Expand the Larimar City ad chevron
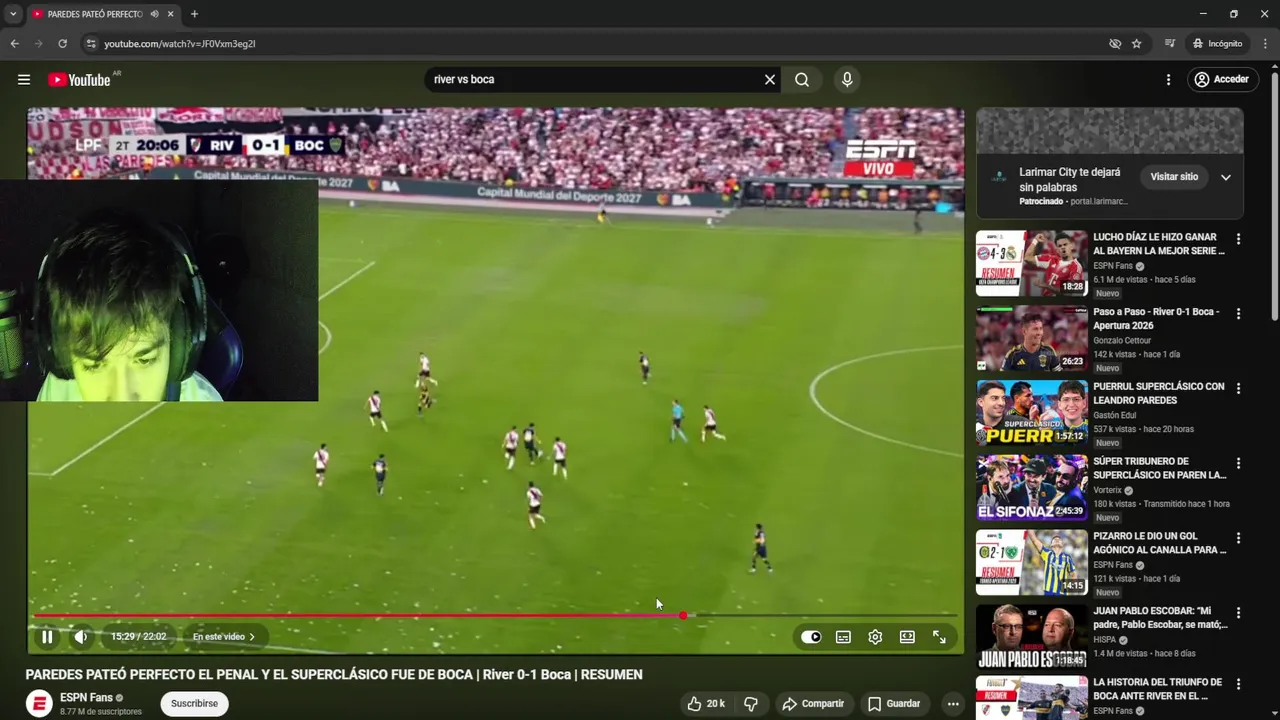Image resolution: width=1280 pixels, height=720 pixels. click(x=1226, y=177)
